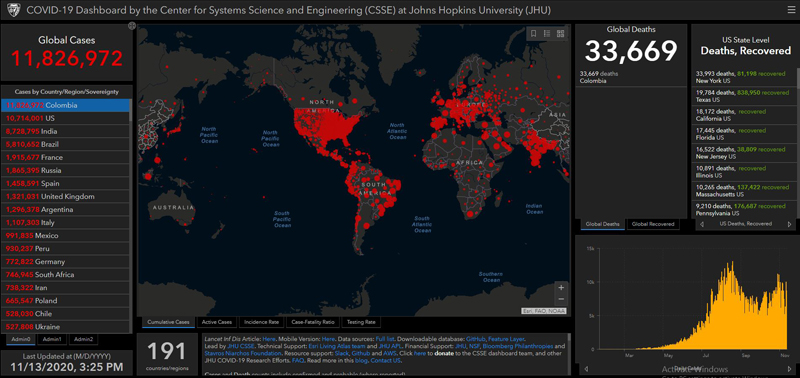Select the Admin1 tab
800x378 pixels.
coord(52,339)
